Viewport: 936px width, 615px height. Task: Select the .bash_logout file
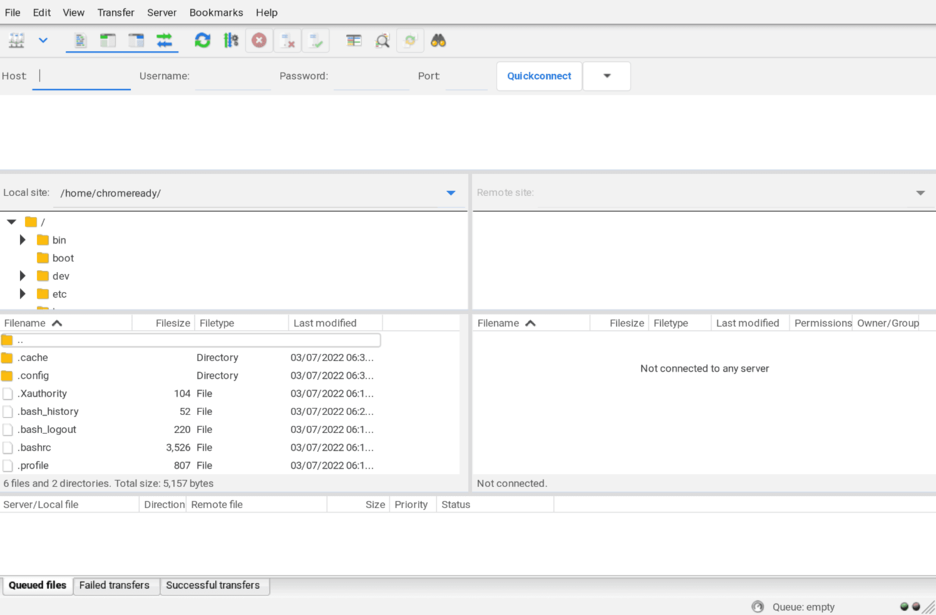(x=190, y=429)
